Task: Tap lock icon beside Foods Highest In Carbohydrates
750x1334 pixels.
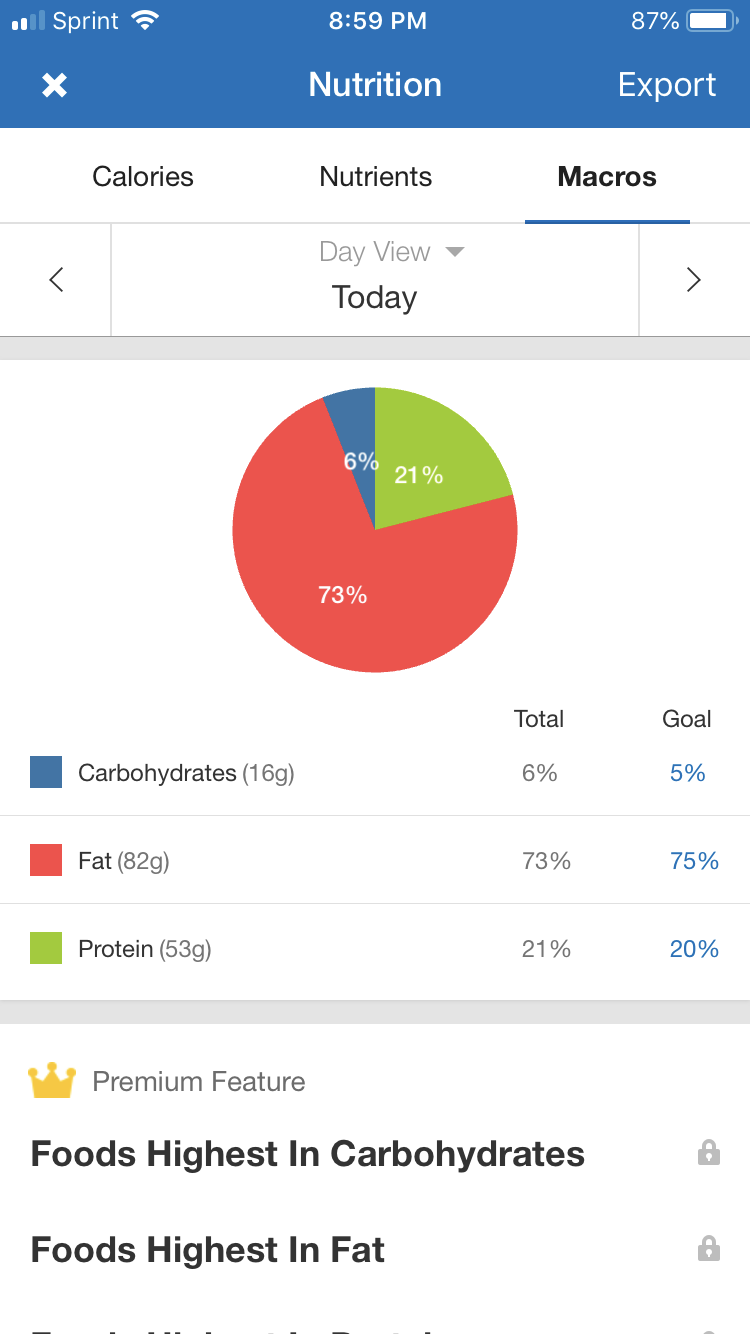Action: click(708, 1152)
